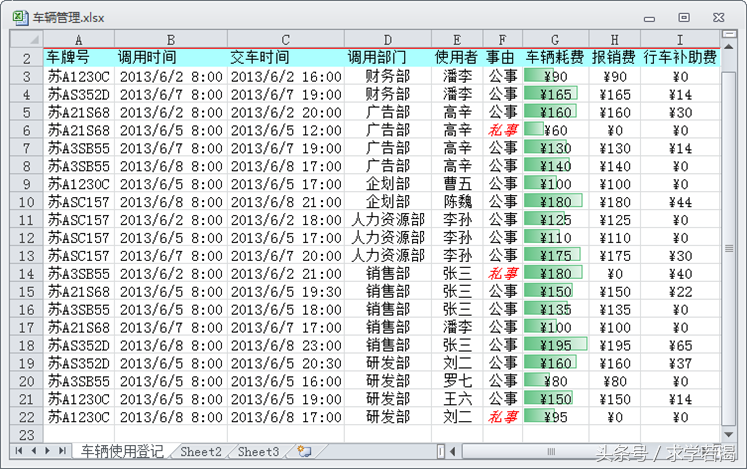
Task: Click the 报销费 header cell
Action: click(615, 58)
